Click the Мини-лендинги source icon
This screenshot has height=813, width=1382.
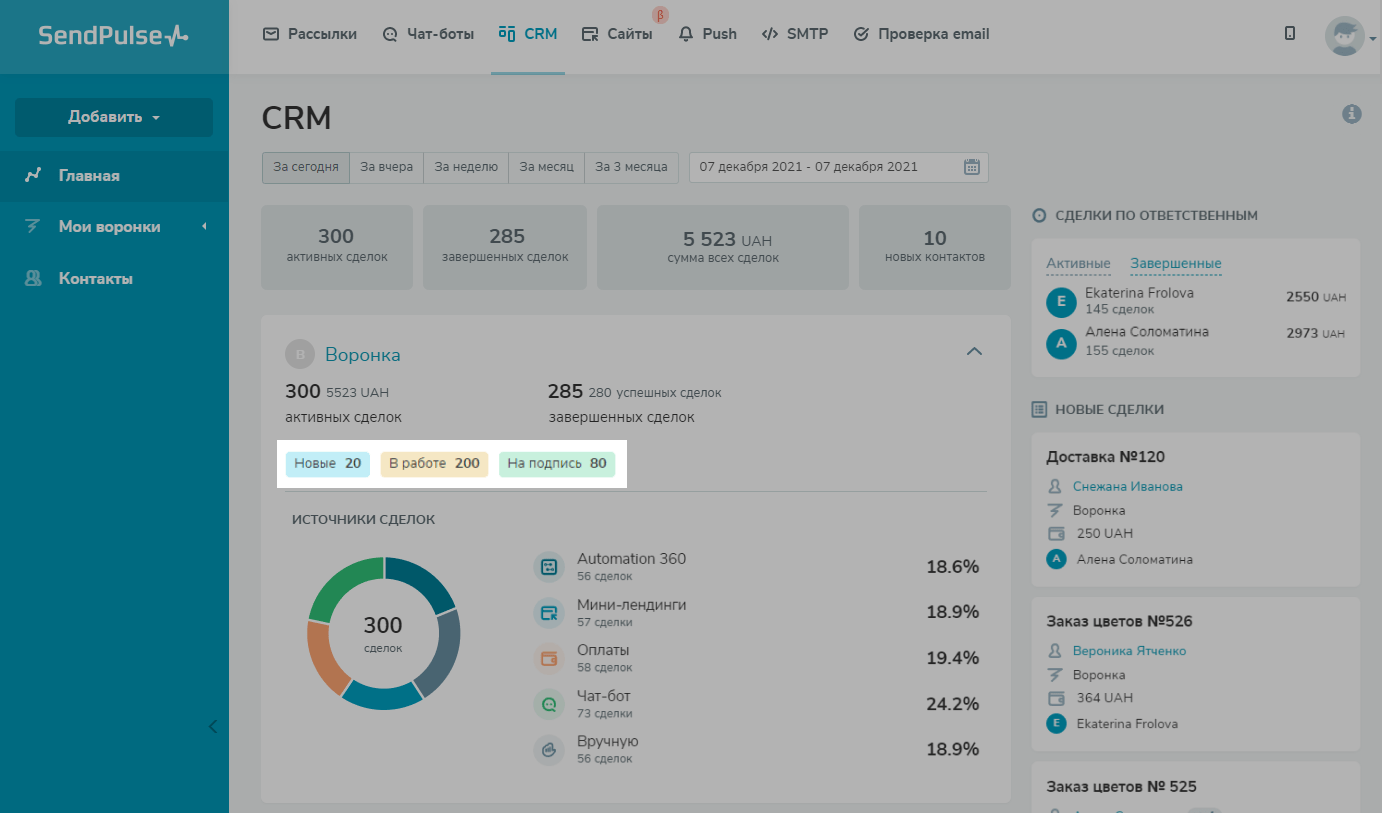[x=549, y=613]
